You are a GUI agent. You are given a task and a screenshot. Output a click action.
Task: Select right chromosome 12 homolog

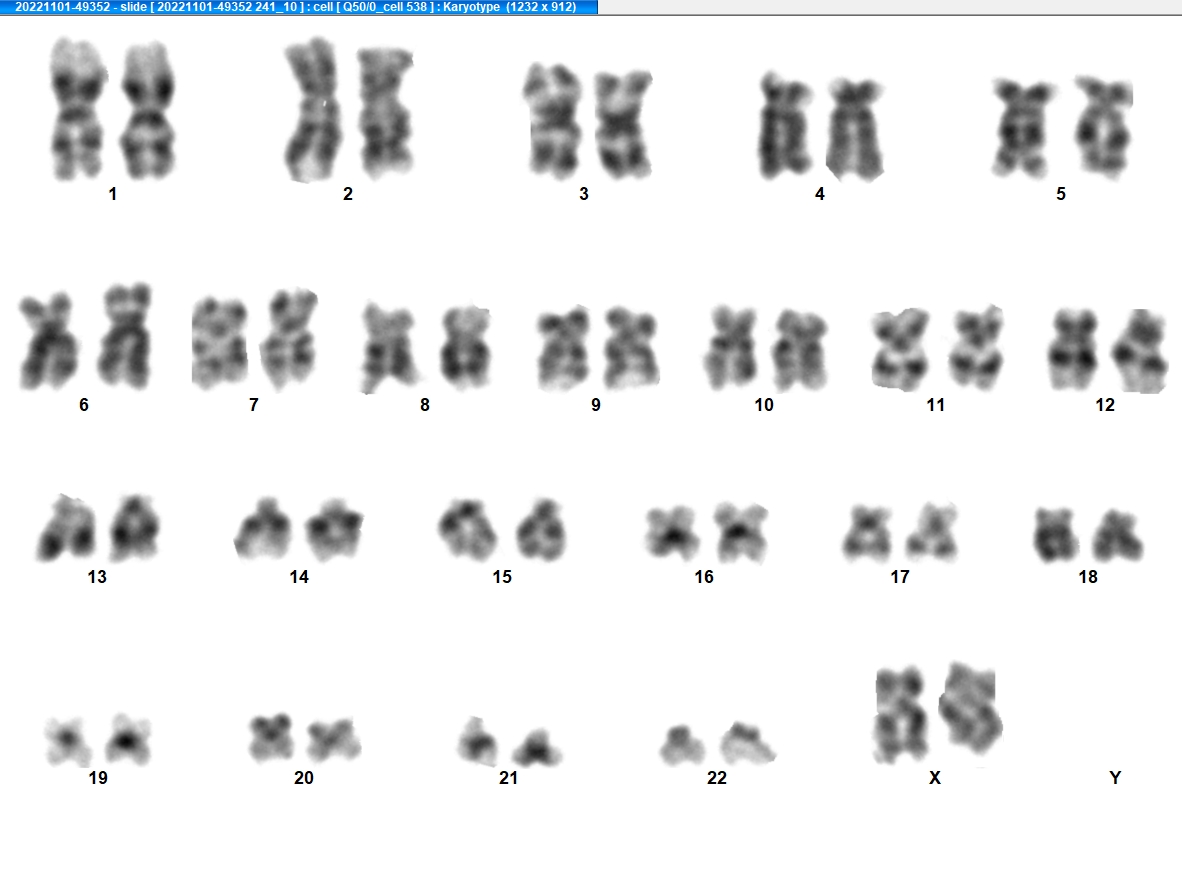[1140, 351]
